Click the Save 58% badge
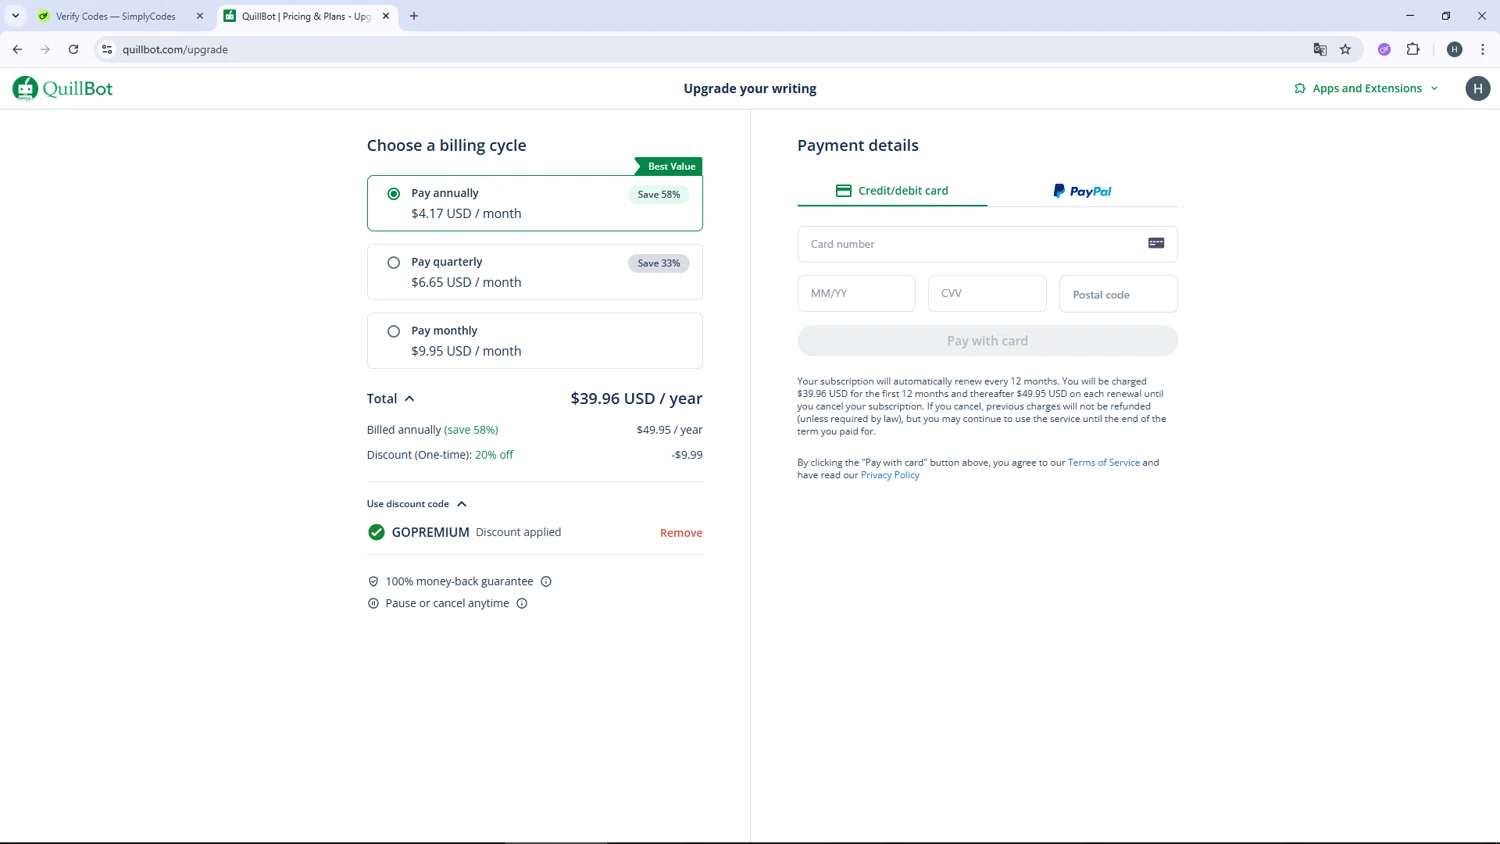 click(659, 194)
